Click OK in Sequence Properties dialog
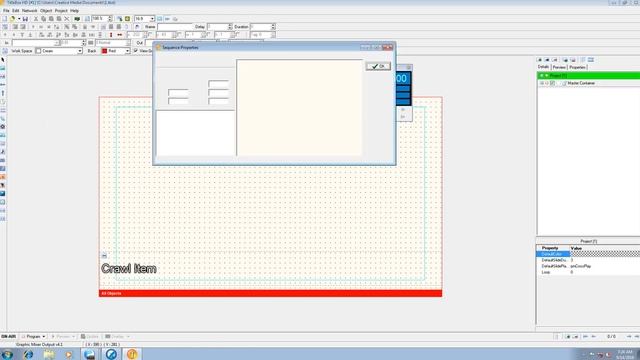Viewport: 640px width, 360px height. [378, 66]
